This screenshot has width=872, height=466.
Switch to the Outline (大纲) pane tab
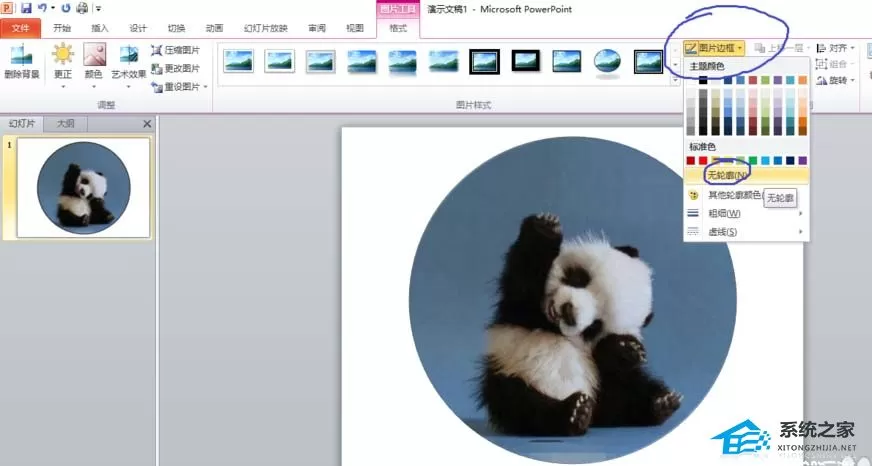[x=65, y=124]
